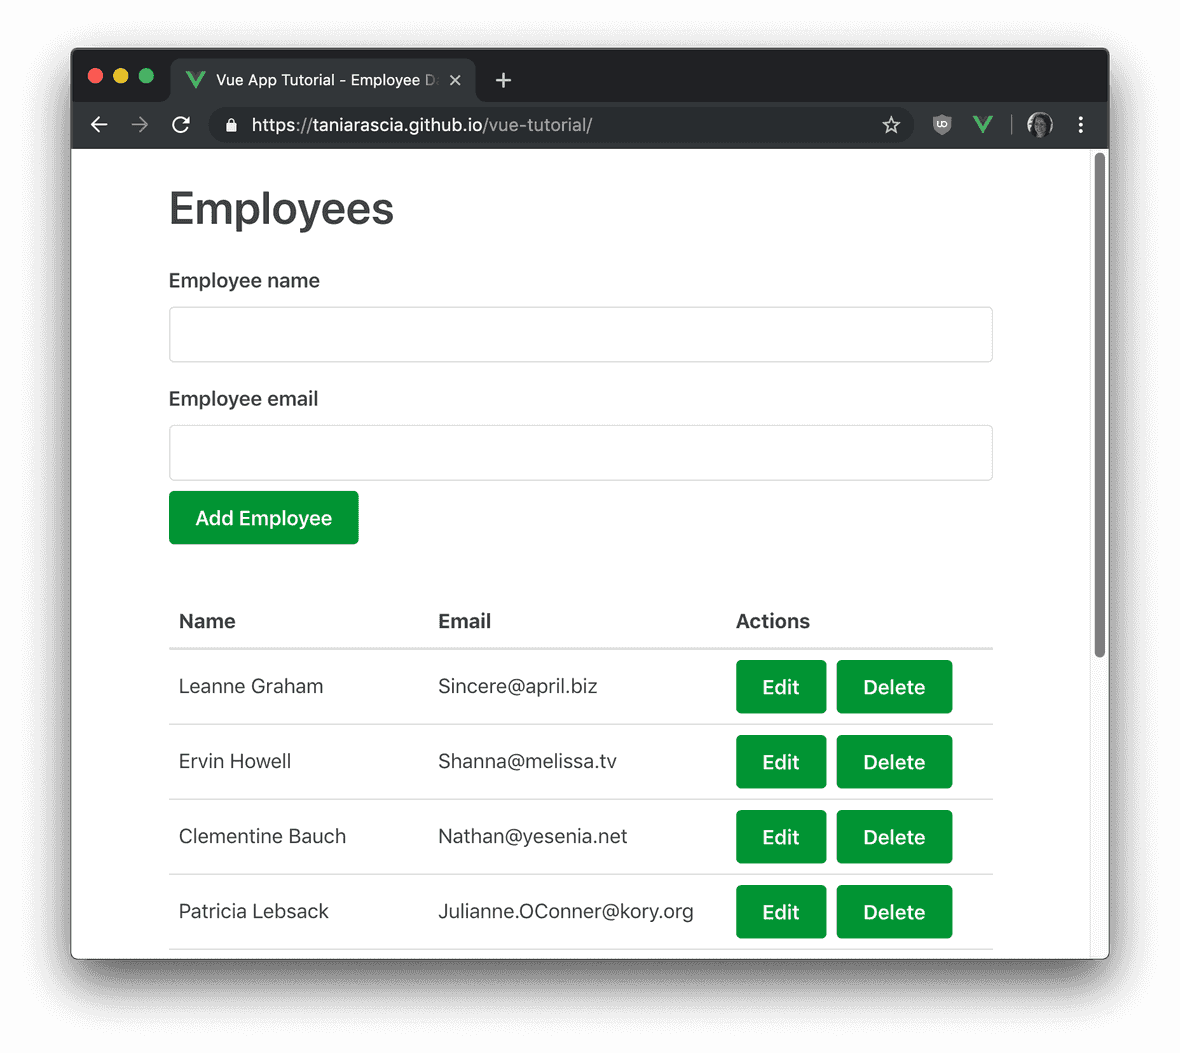Go back using the back arrow
This screenshot has height=1053, width=1180.
(x=98, y=124)
